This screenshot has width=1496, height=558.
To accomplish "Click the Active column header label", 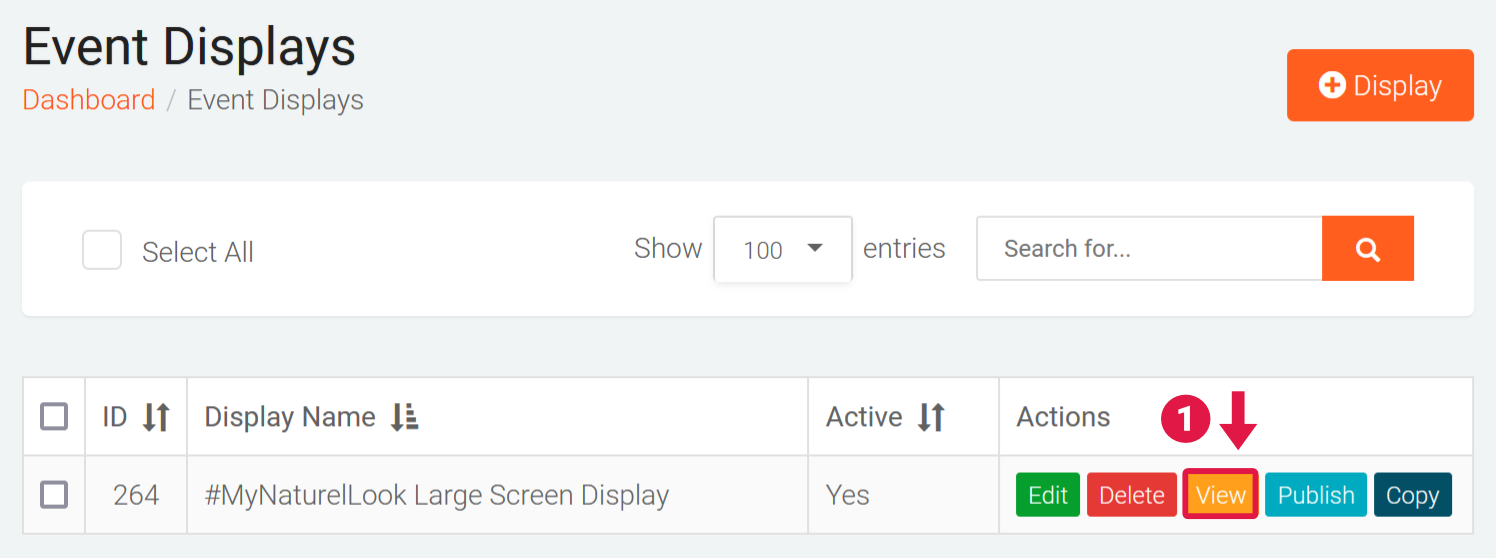I will point(864,417).
